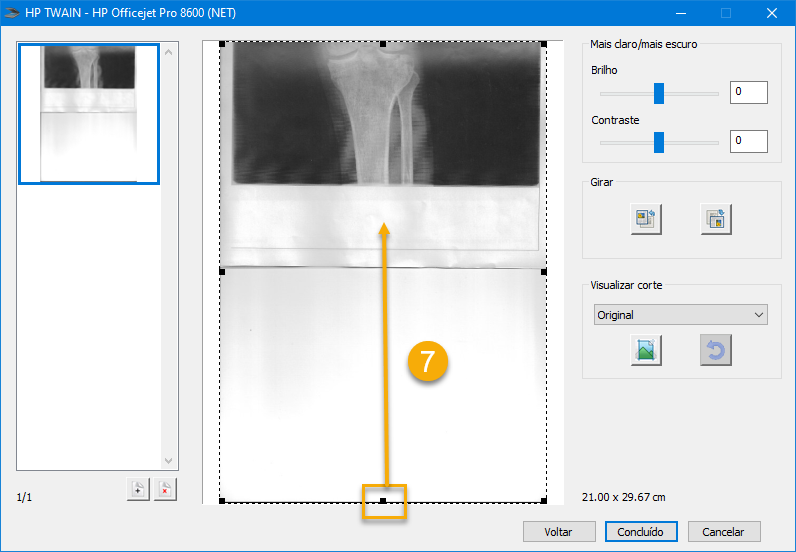Image resolution: width=796 pixels, height=552 pixels.
Task: Click the delete page icon with red X
Action: coord(165,489)
